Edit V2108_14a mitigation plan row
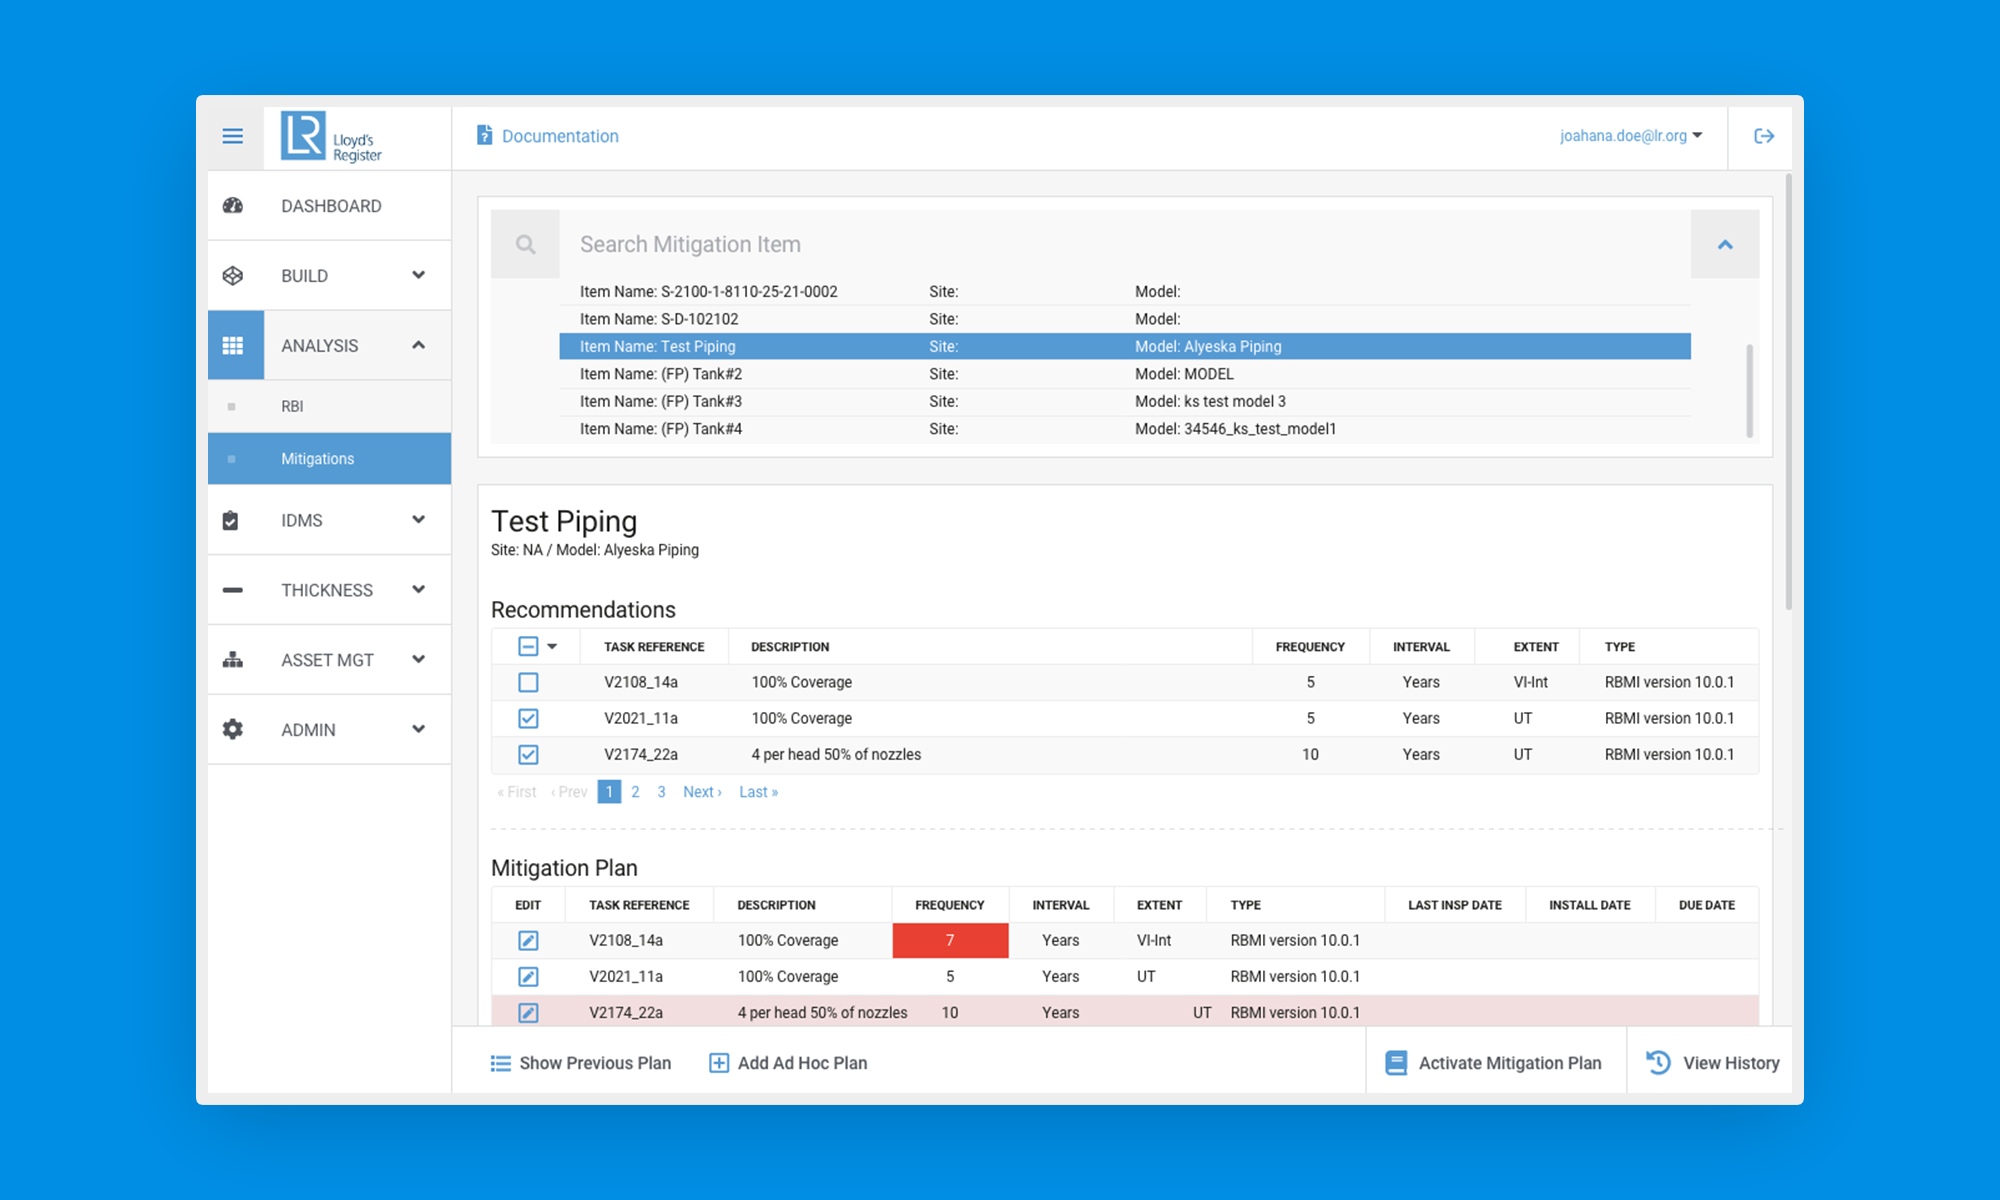Image resolution: width=2000 pixels, height=1200 pixels. click(x=528, y=940)
